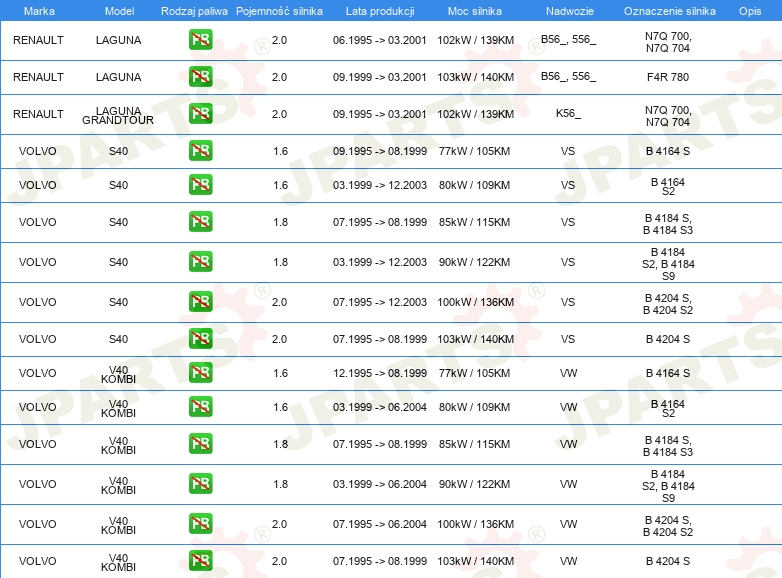Click the Rodzaj paliwa column header
782x578 pixels.
(194, 11)
